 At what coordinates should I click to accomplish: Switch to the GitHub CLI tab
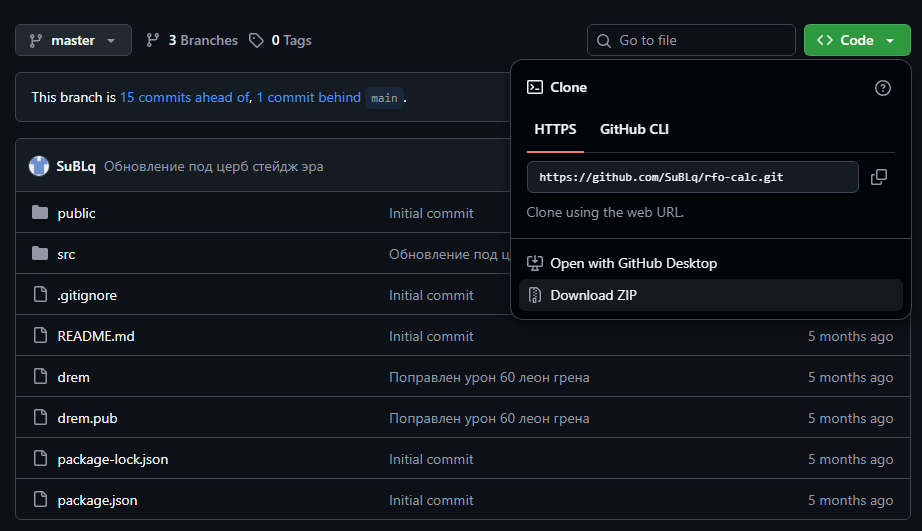tap(634, 129)
